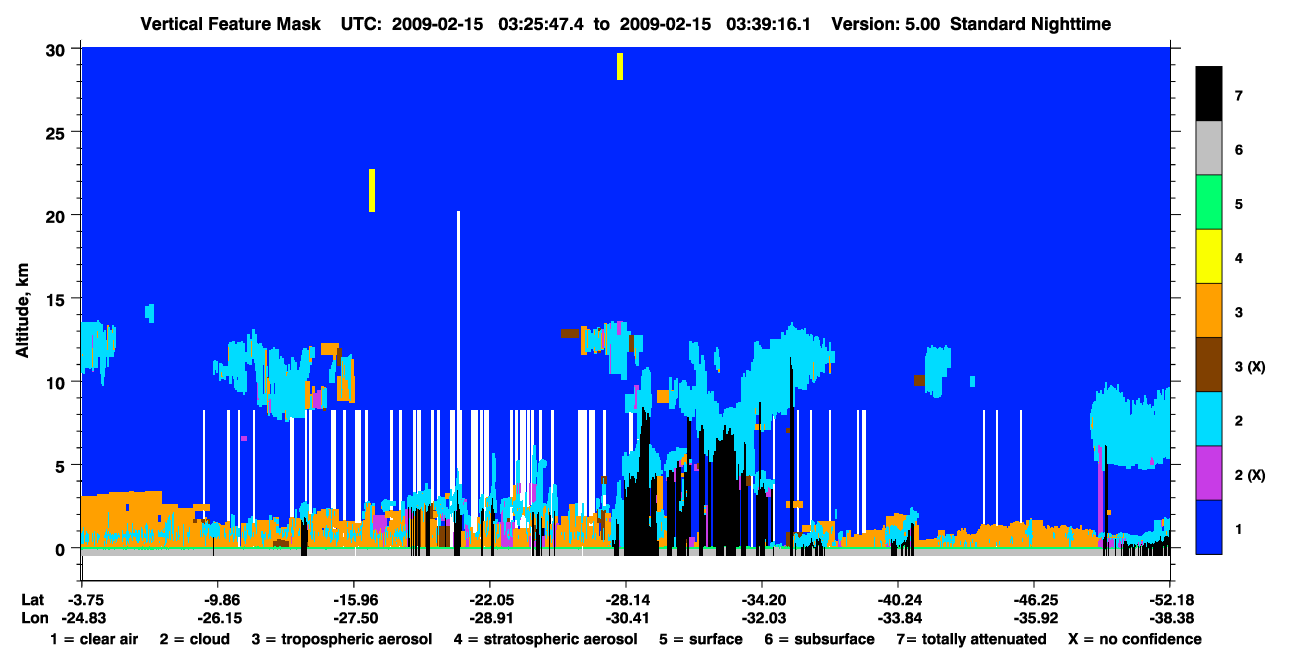Click the longitude value -26.15
This screenshot has height=667, width=1300.
217,618
